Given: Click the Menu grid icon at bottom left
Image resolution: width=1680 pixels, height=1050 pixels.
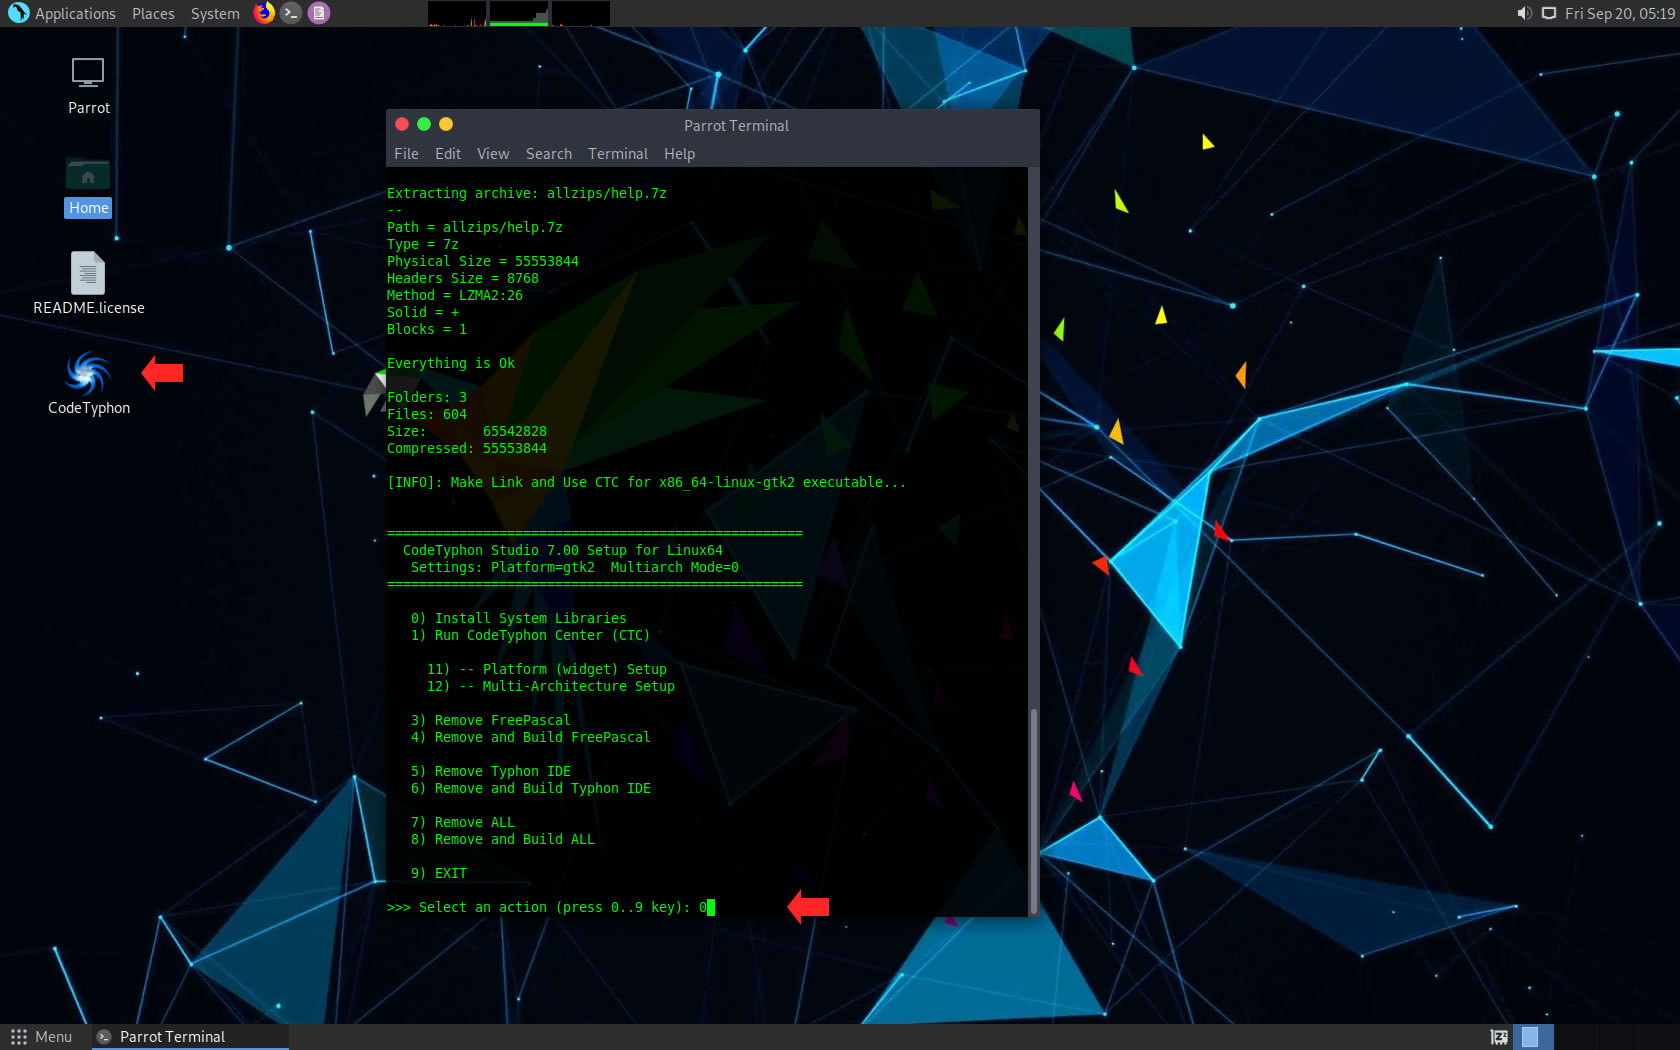Looking at the screenshot, I should (x=18, y=1037).
